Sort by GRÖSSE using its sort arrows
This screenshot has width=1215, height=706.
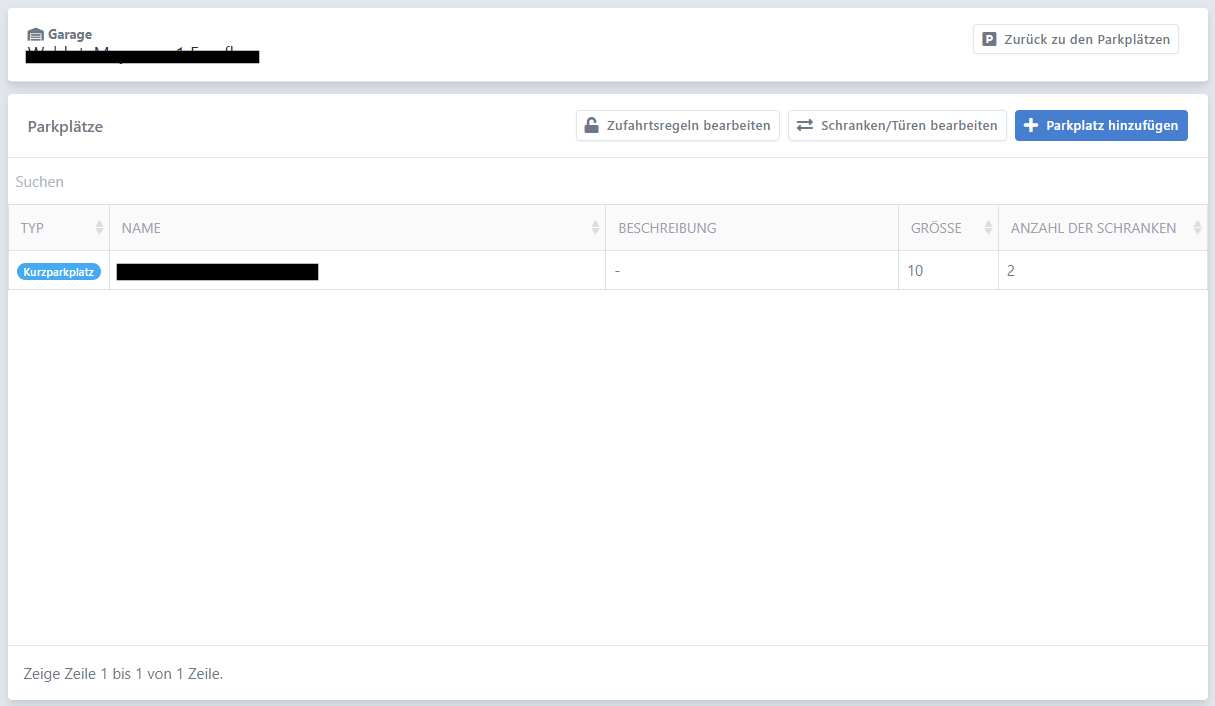[x=989, y=228]
